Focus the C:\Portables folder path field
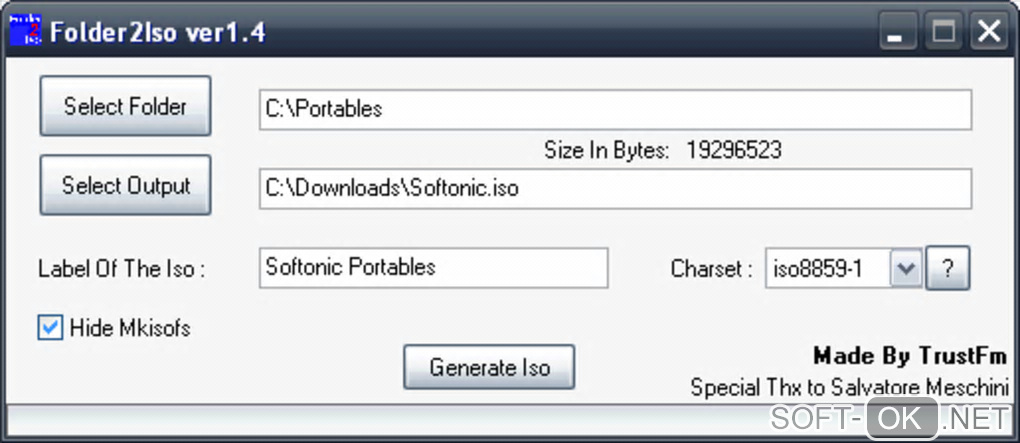 pos(614,109)
